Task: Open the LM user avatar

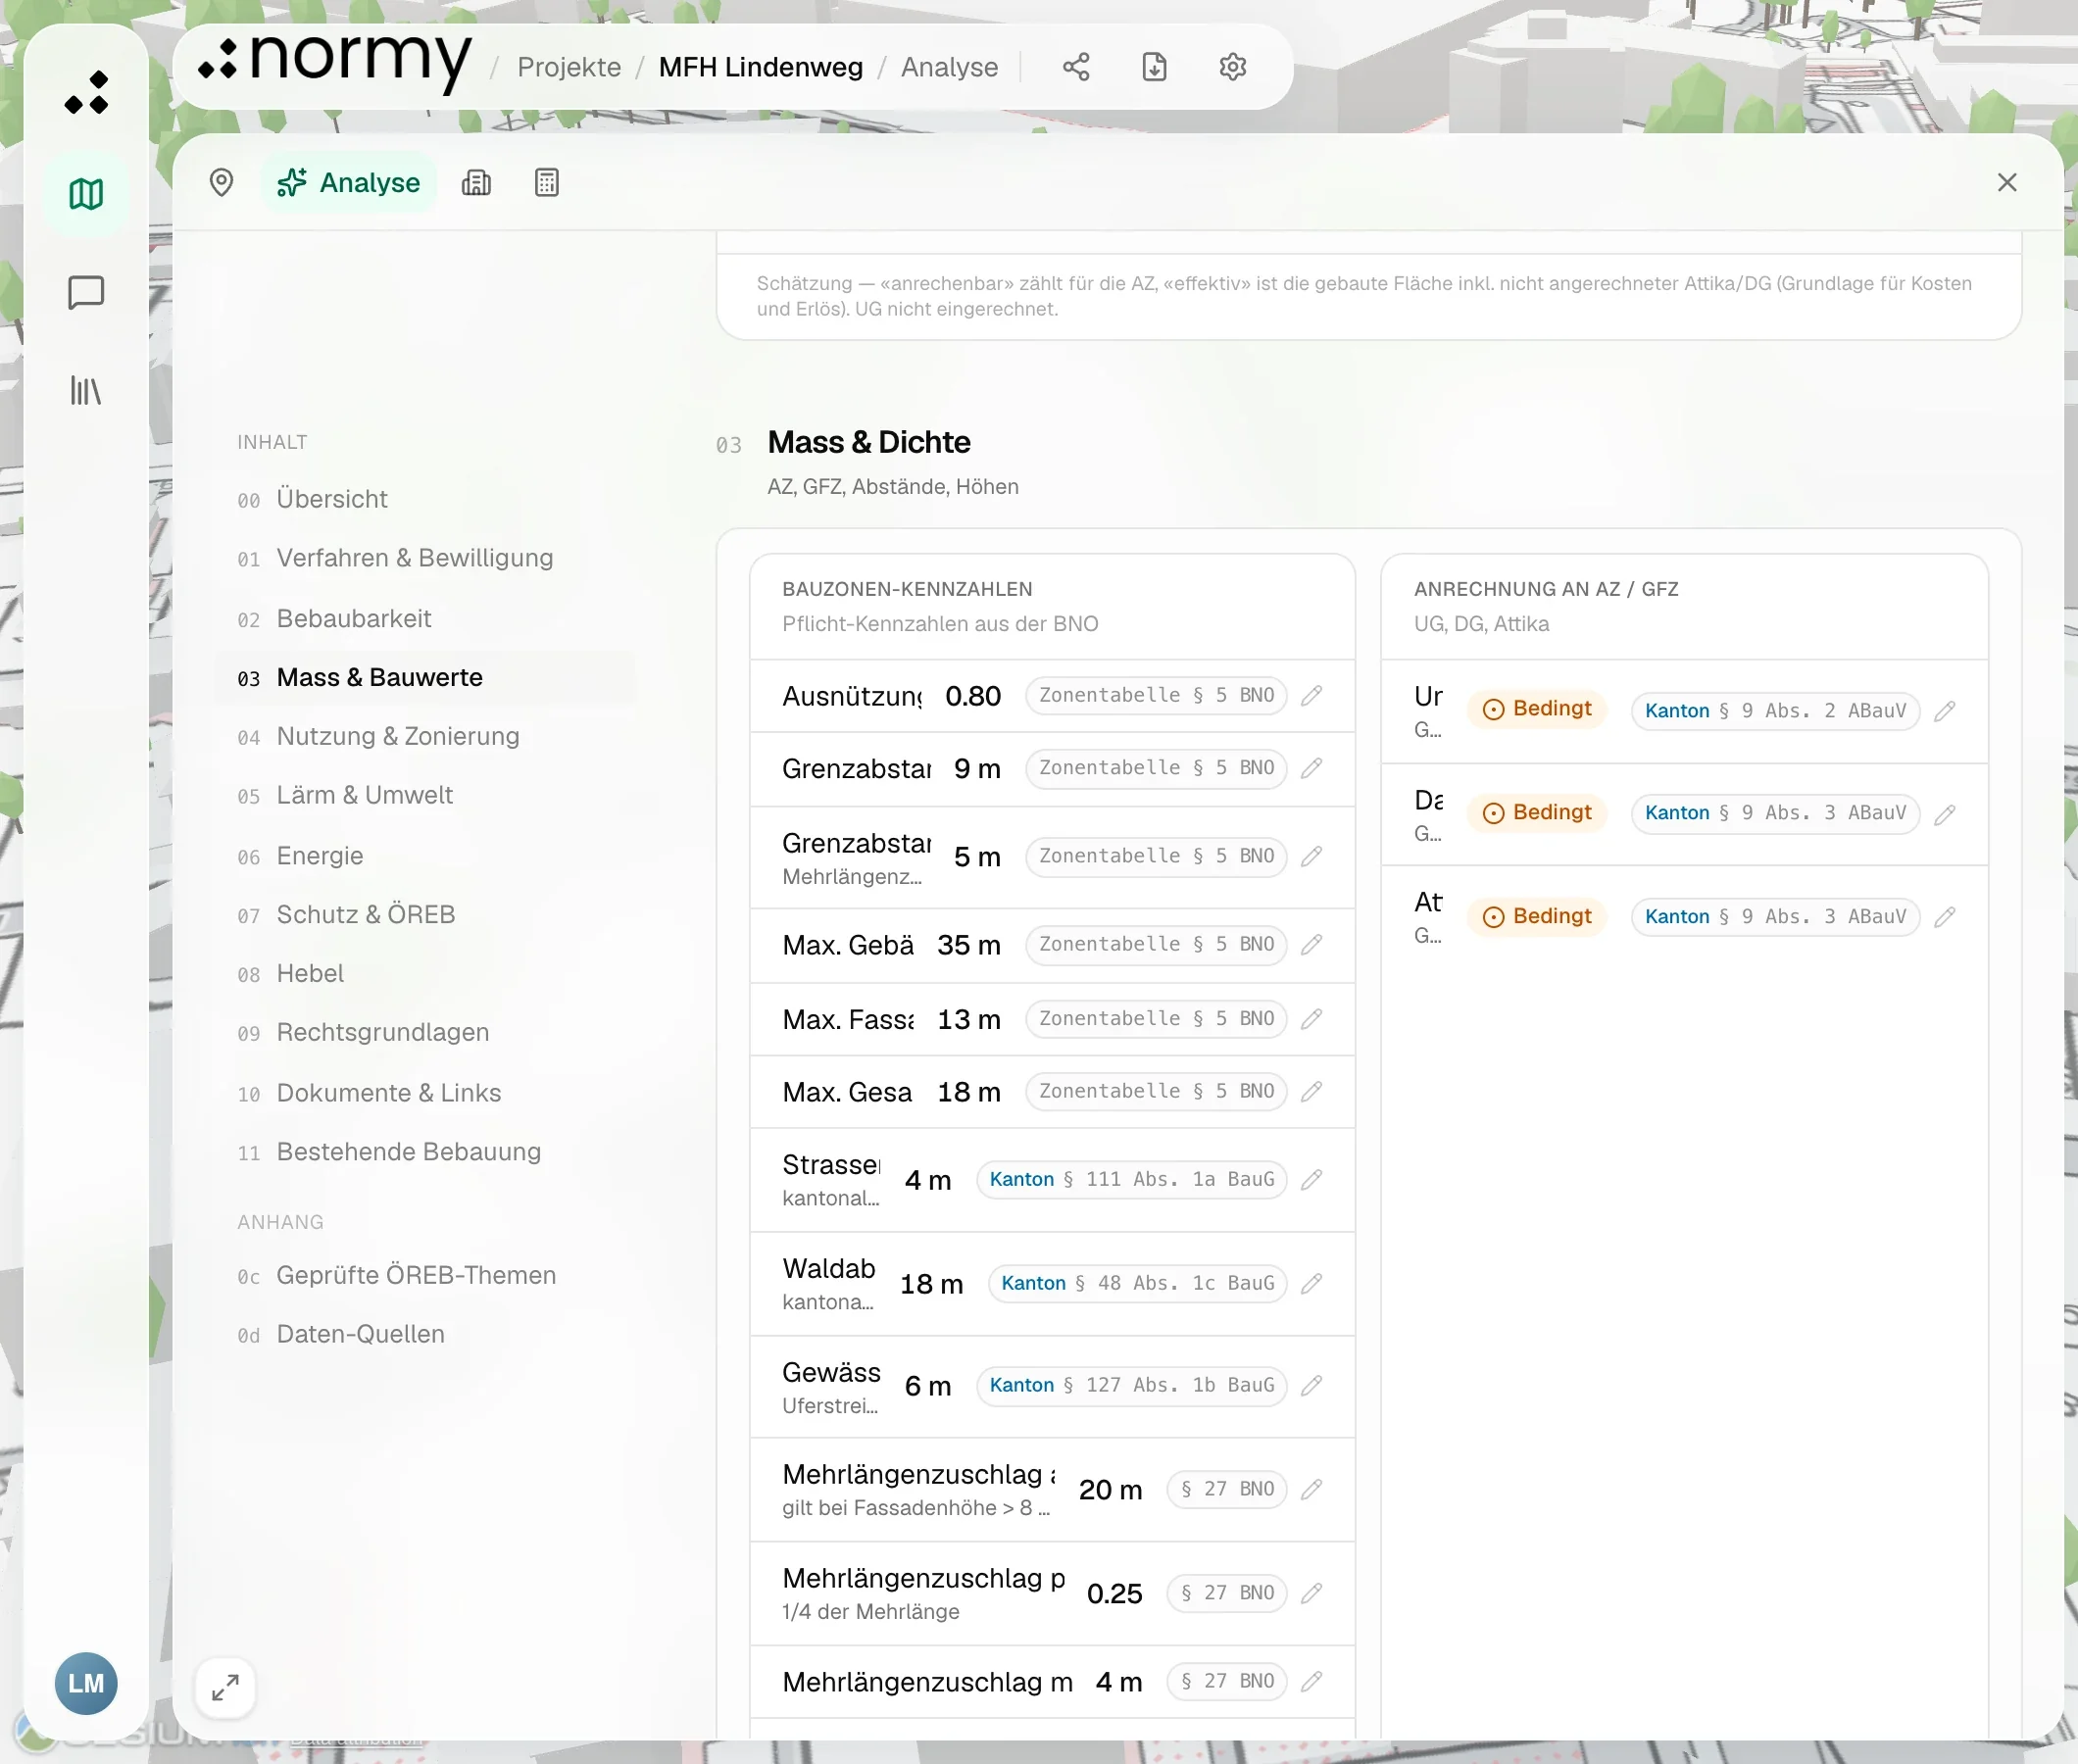Action: [x=86, y=1683]
